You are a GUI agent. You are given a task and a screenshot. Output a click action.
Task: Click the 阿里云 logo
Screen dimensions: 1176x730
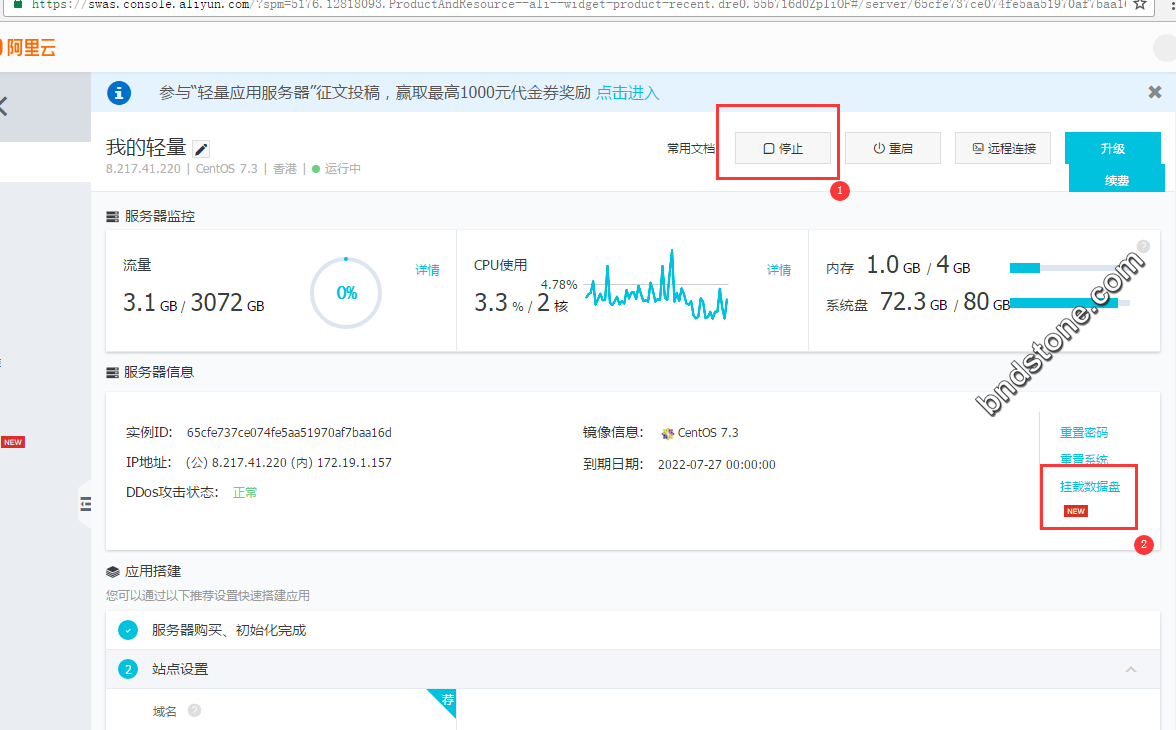(x=28, y=48)
